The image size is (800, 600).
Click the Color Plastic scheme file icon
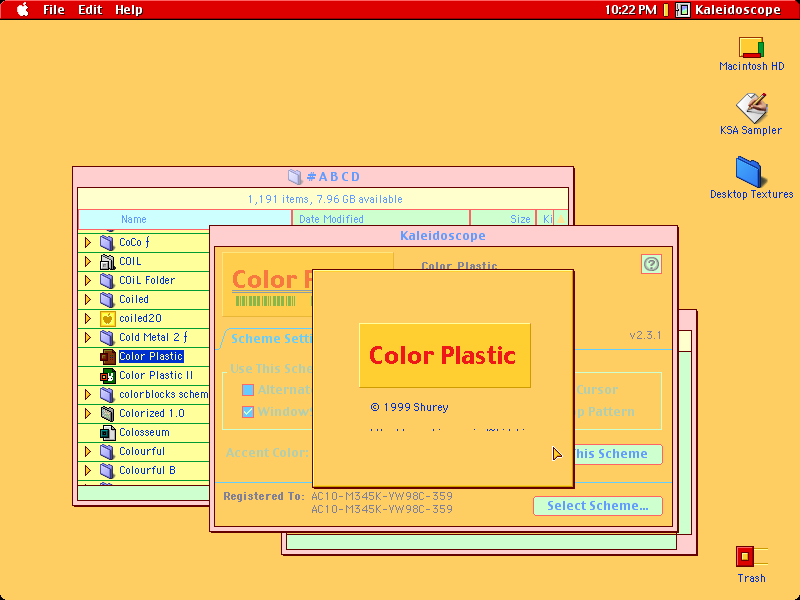coord(108,357)
